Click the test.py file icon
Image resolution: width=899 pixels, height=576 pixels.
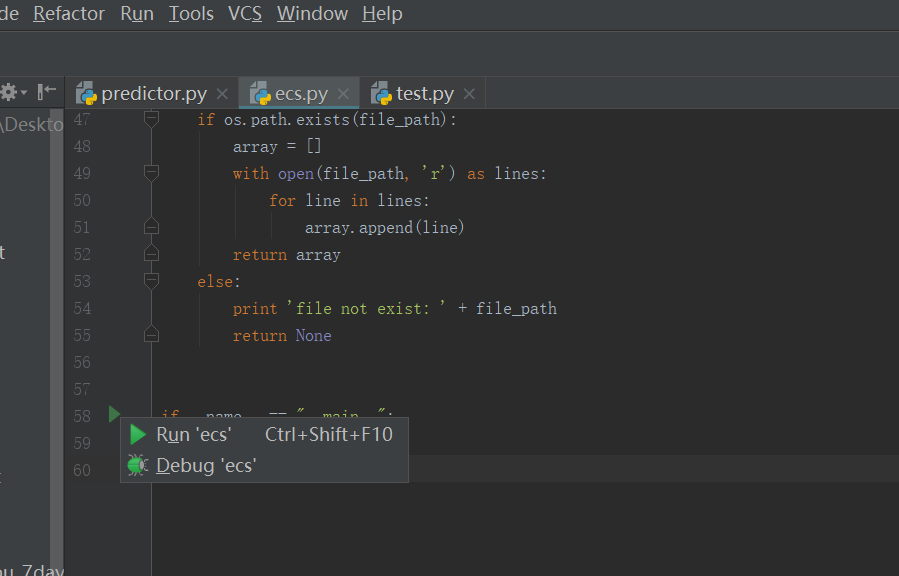[x=381, y=93]
